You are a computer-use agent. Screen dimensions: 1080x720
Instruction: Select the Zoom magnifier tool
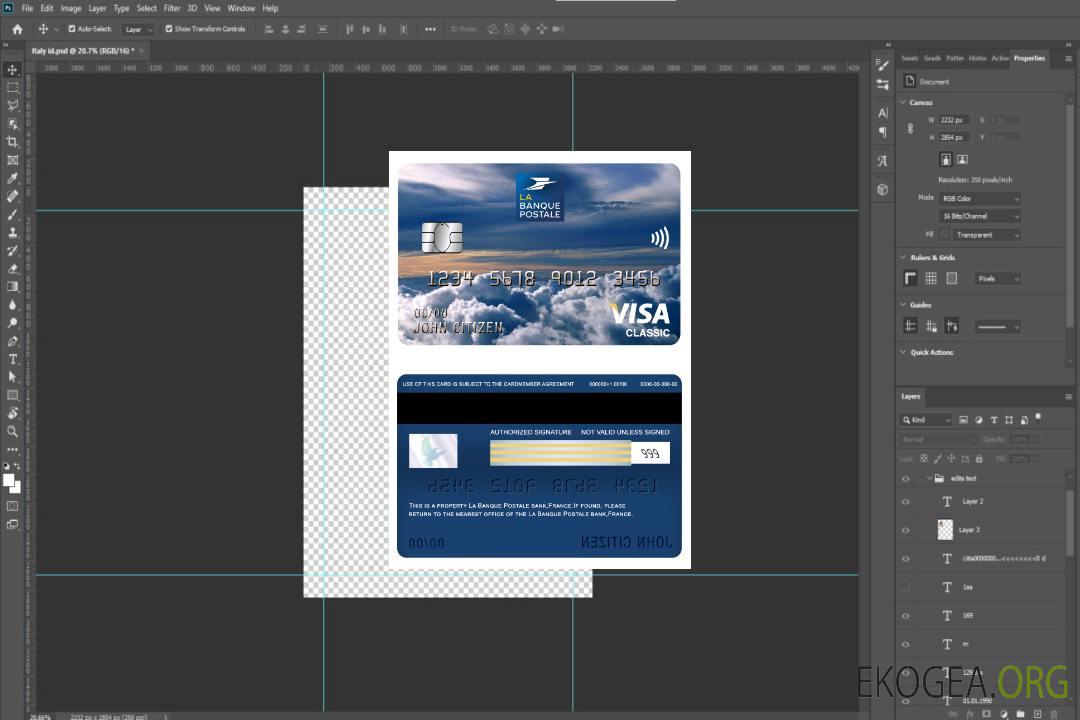[12, 431]
